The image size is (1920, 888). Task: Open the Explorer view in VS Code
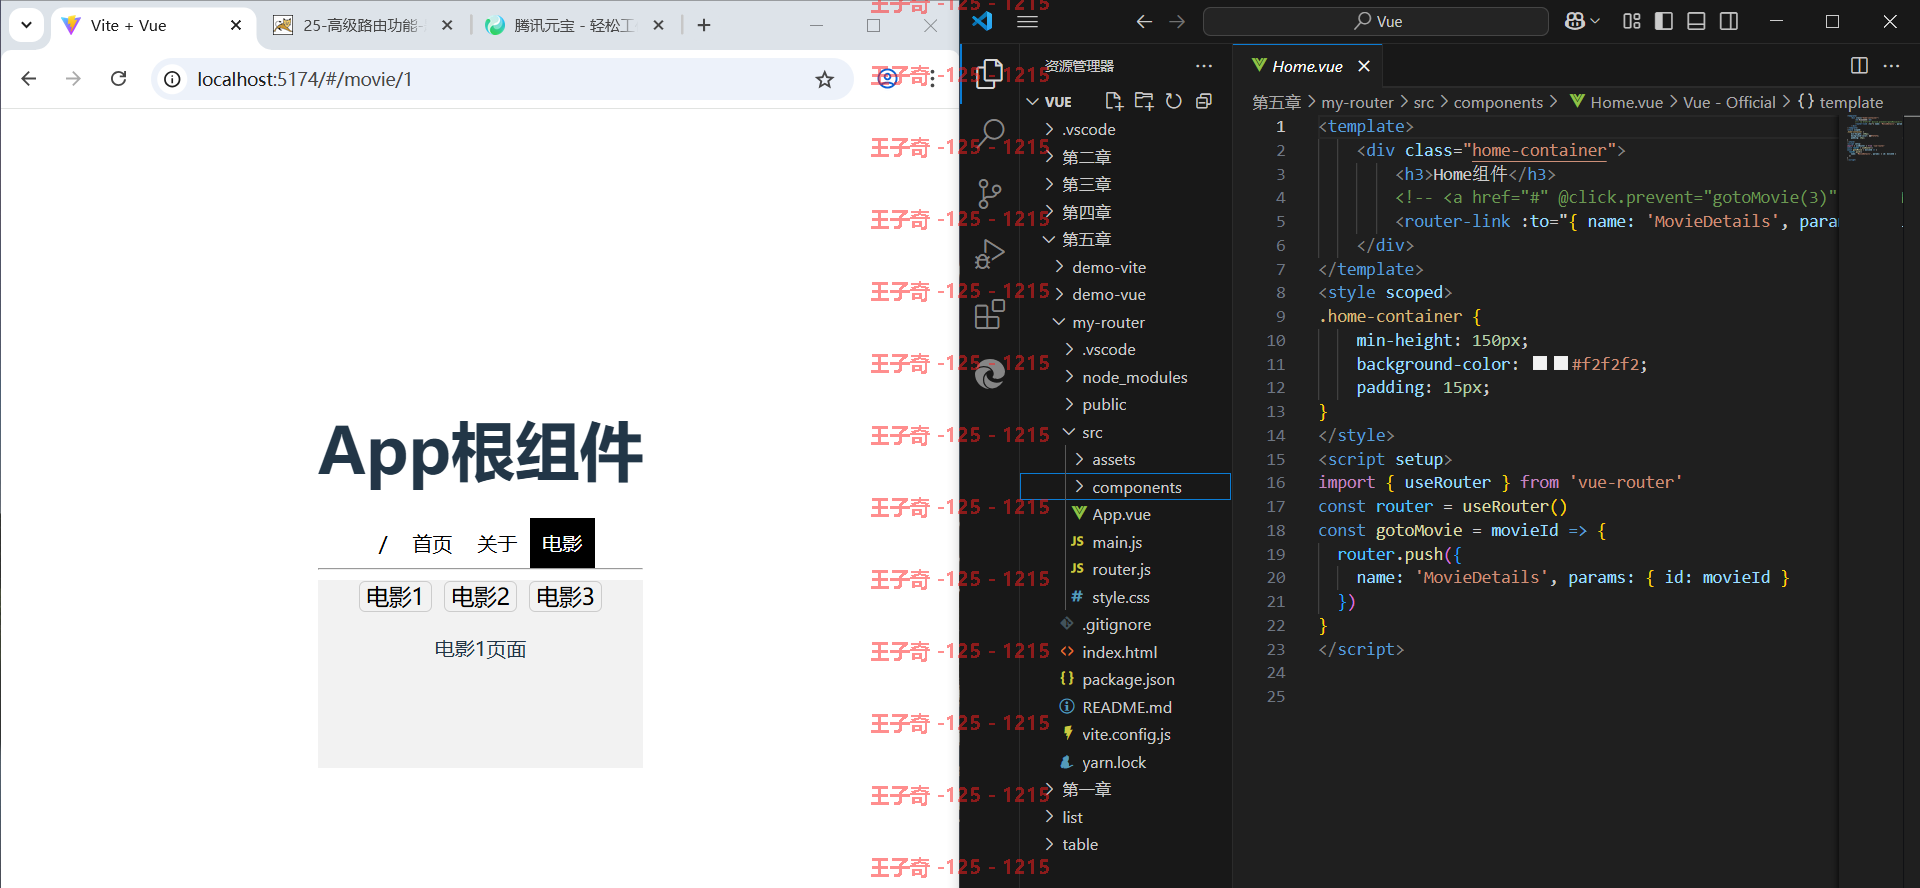click(x=990, y=73)
